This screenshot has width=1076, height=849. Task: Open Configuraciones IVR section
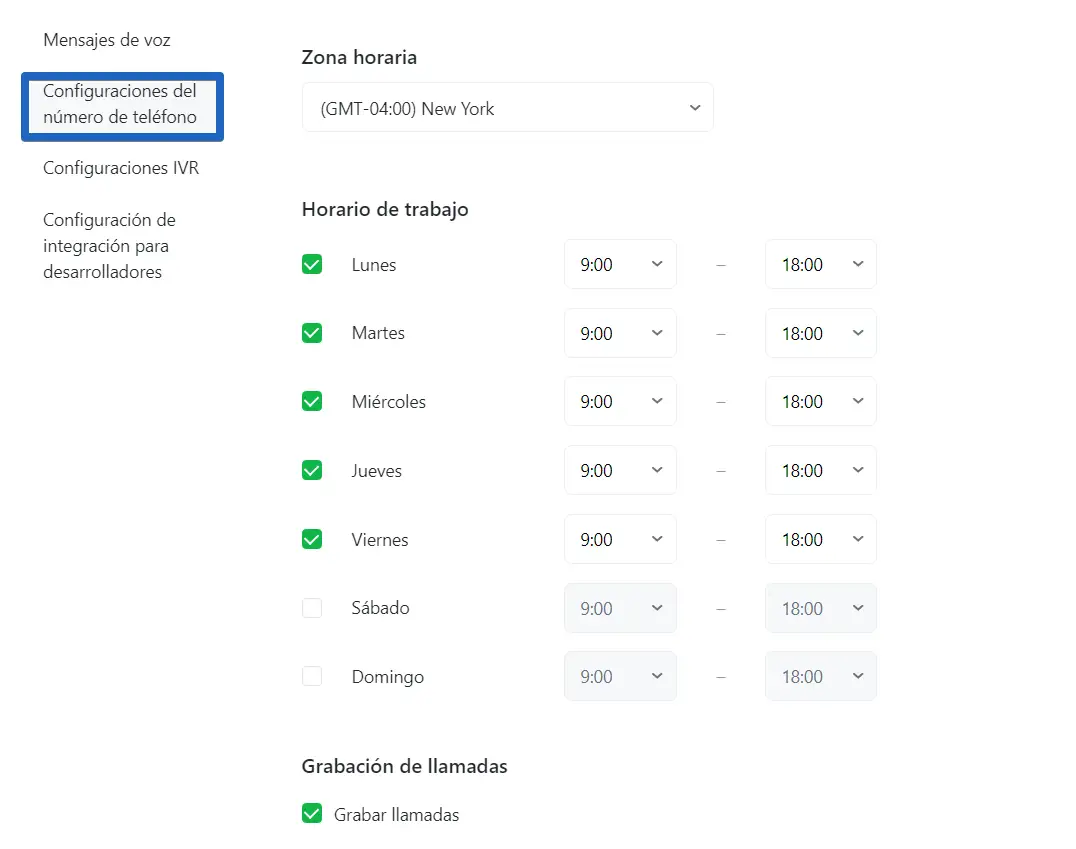point(121,168)
